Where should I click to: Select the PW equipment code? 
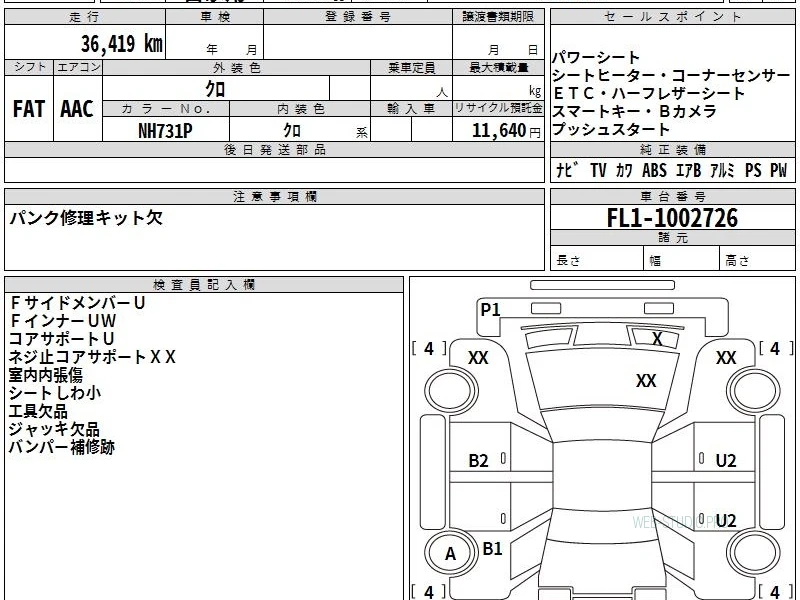click(779, 170)
